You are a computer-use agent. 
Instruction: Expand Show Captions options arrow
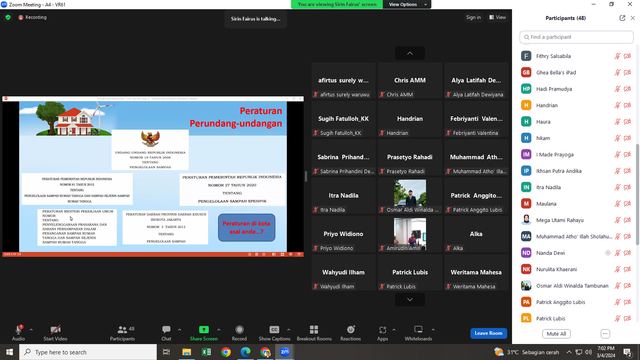(289, 330)
